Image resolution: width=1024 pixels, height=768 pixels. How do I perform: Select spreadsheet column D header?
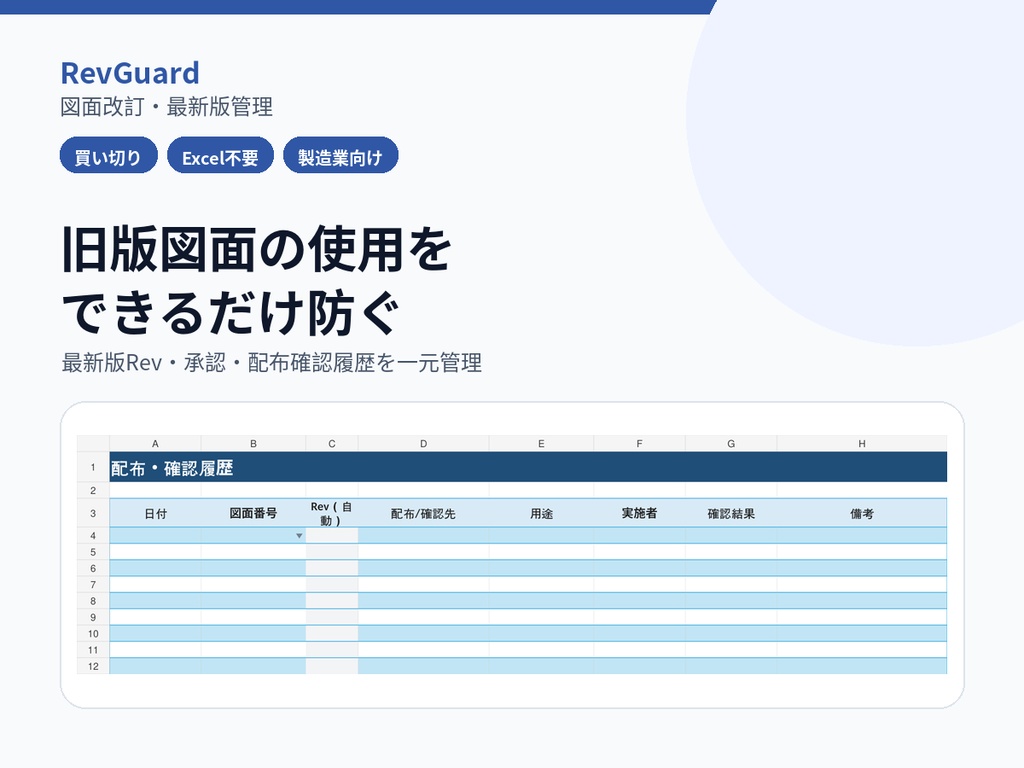coord(423,443)
